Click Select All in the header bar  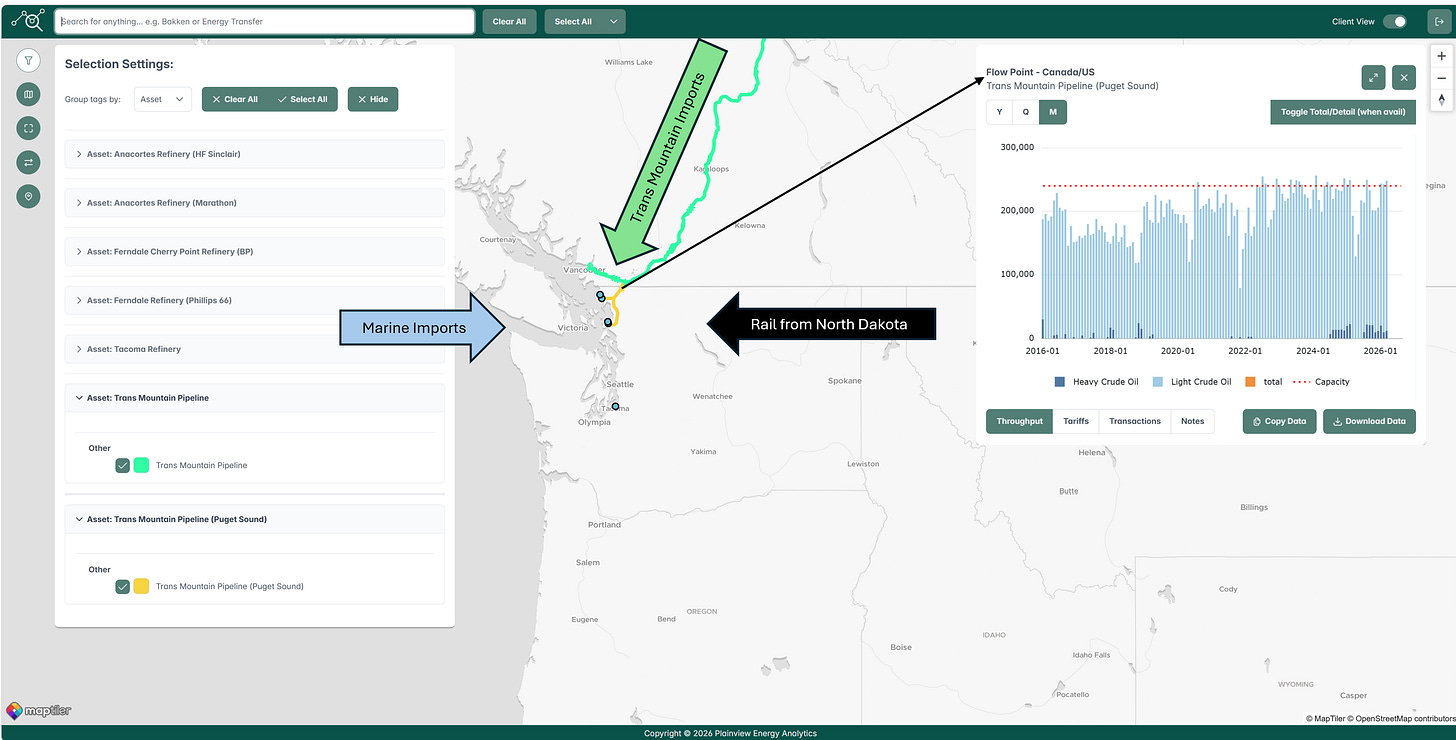pyautogui.click(x=573, y=21)
